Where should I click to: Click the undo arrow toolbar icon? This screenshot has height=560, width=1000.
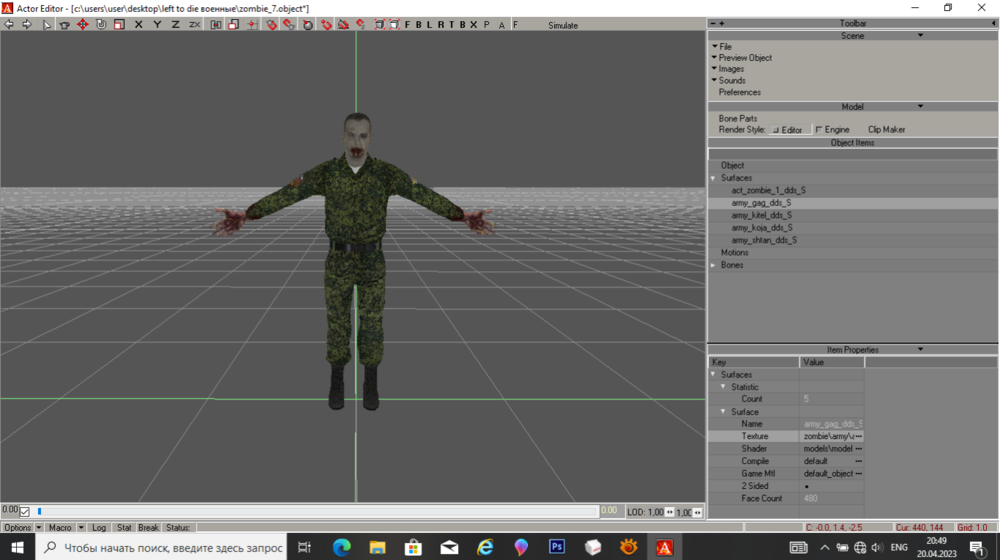tap(10, 24)
